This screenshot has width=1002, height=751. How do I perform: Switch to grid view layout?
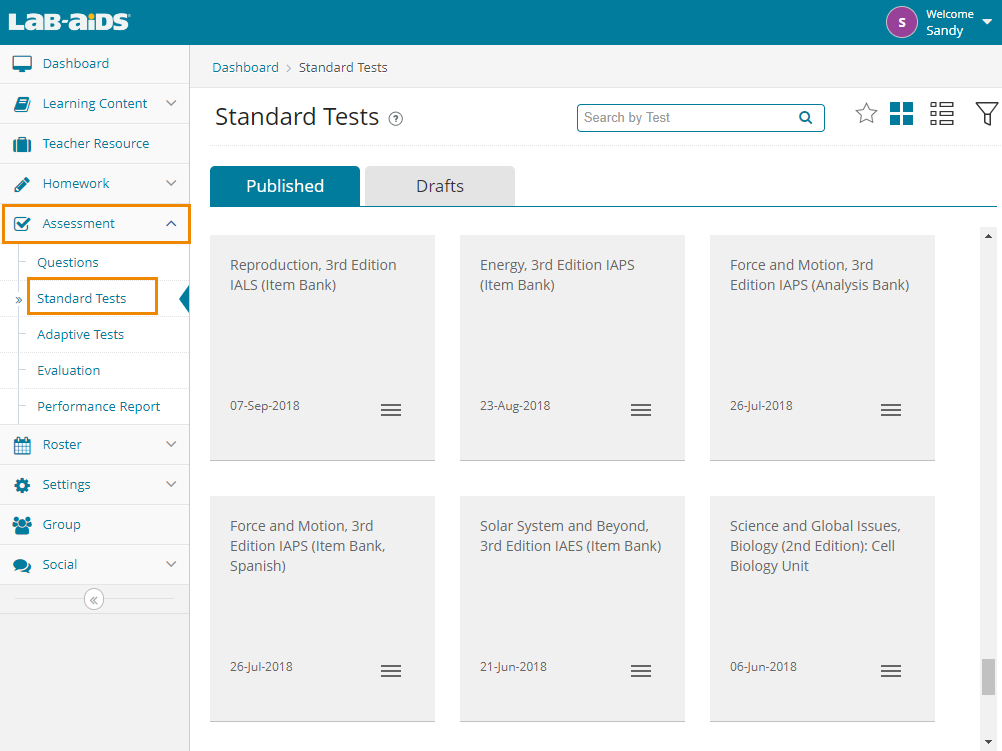pyautogui.click(x=901, y=114)
